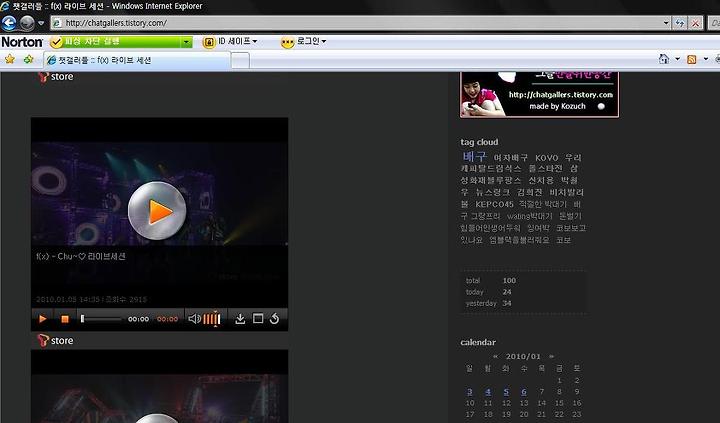Mute audio with the speaker icon
The image size is (720, 423).
click(x=194, y=319)
